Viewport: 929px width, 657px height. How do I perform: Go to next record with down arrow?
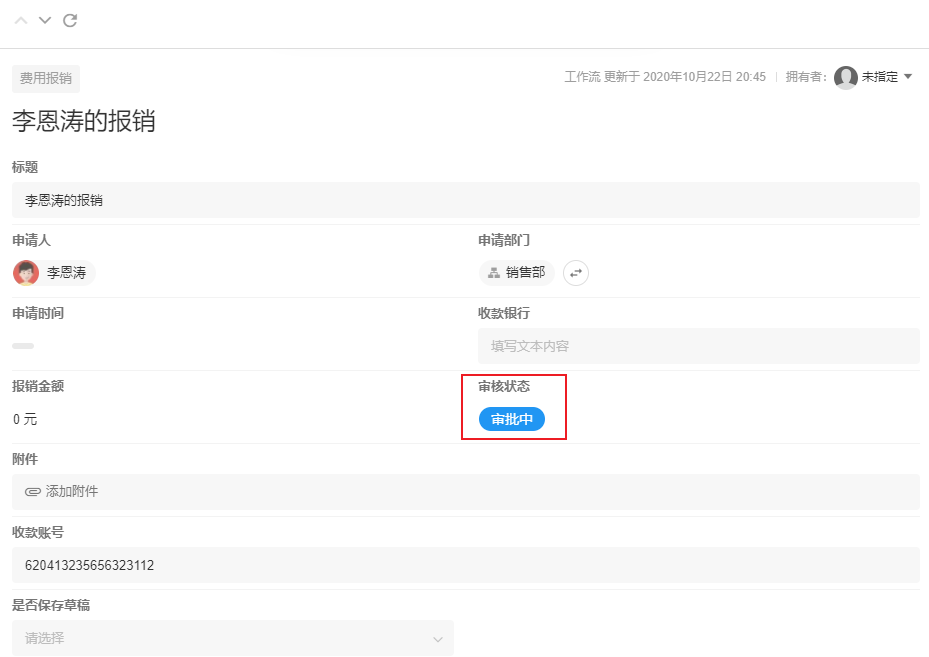click(x=45, y=21)
